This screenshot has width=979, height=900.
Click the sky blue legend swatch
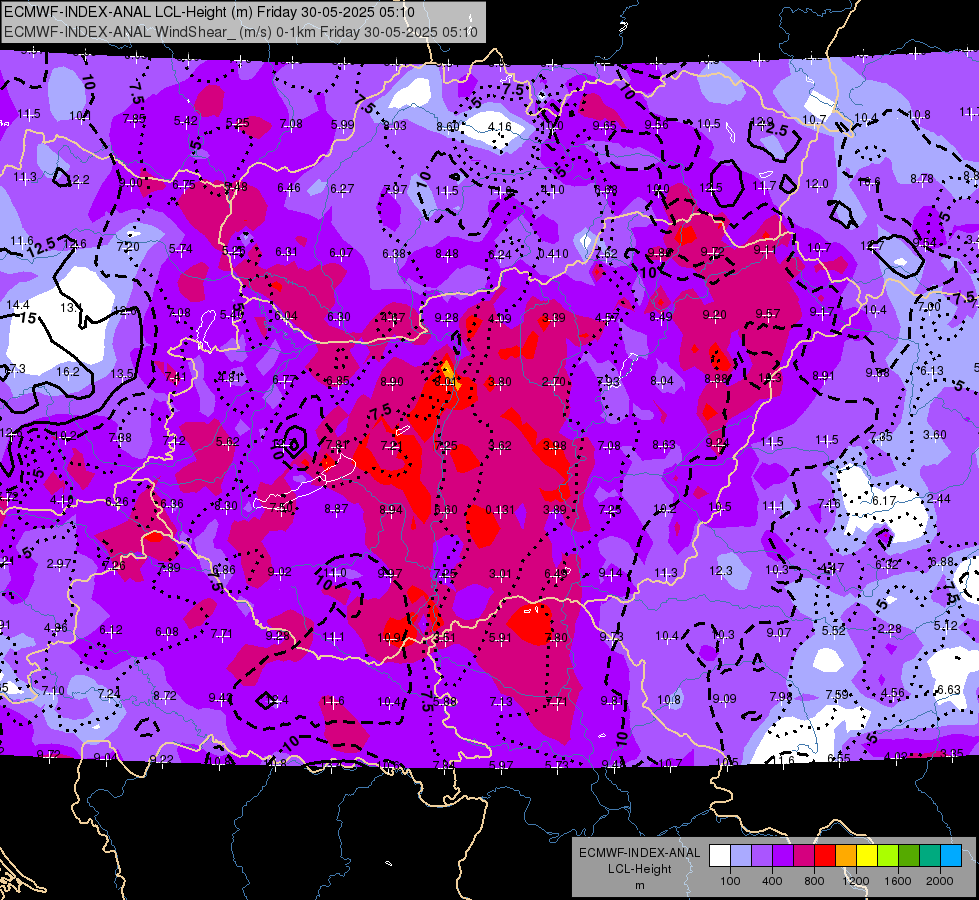point(951,856)
